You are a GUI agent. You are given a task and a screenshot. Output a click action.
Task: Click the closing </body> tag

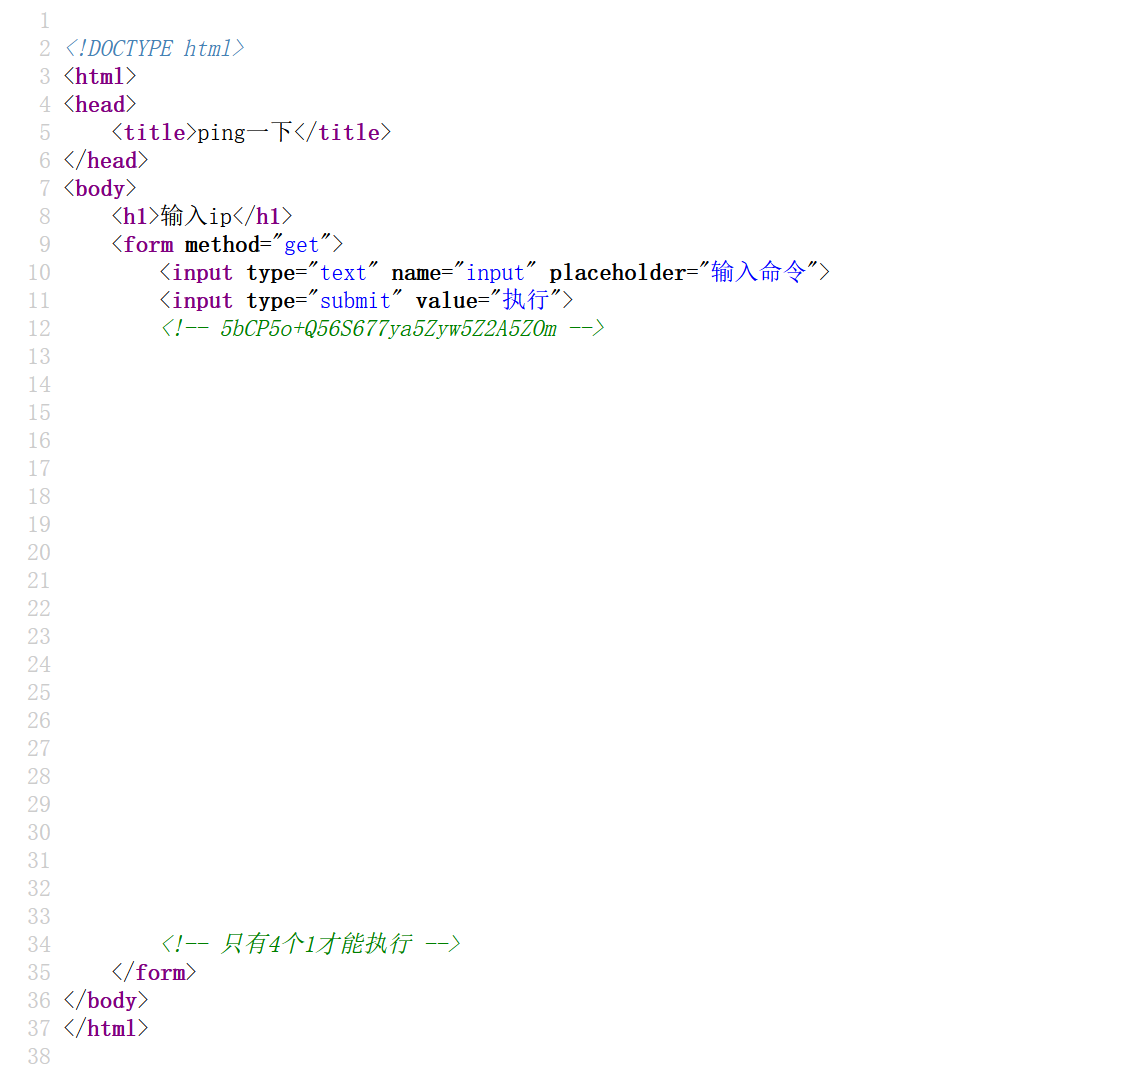106,1000
